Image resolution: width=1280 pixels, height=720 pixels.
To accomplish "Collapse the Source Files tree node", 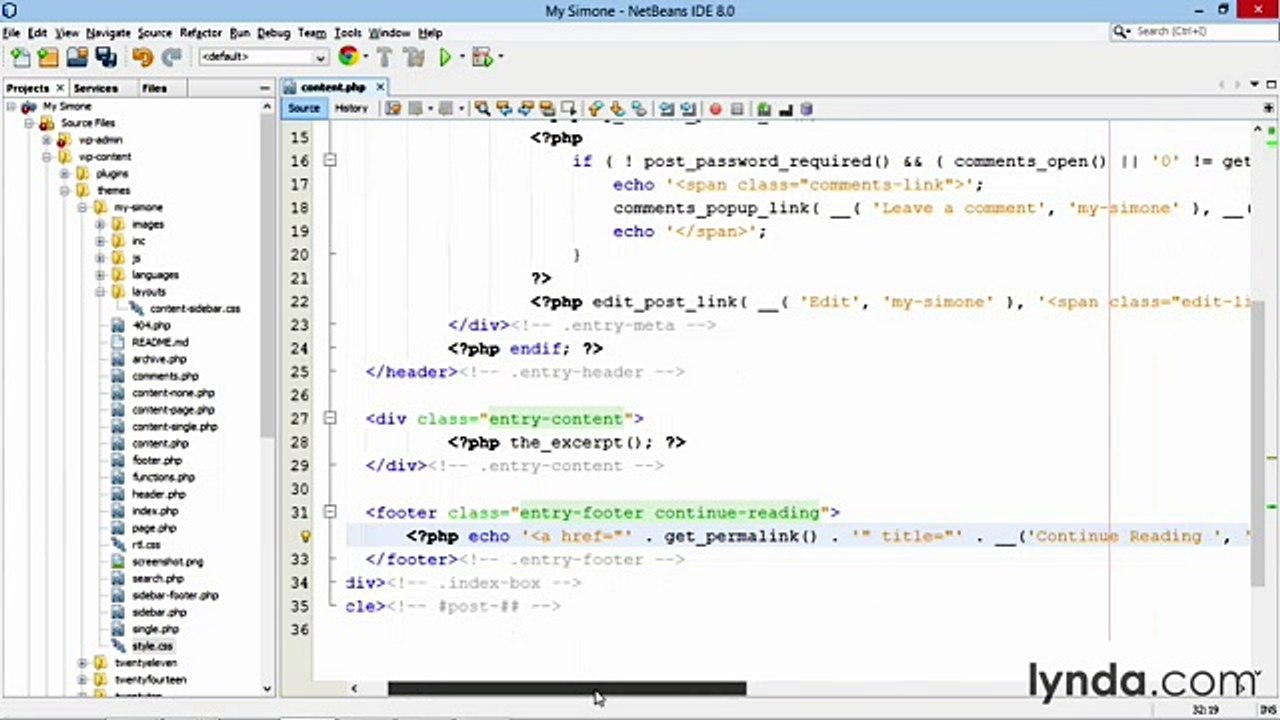I will [x=30, y=123].
